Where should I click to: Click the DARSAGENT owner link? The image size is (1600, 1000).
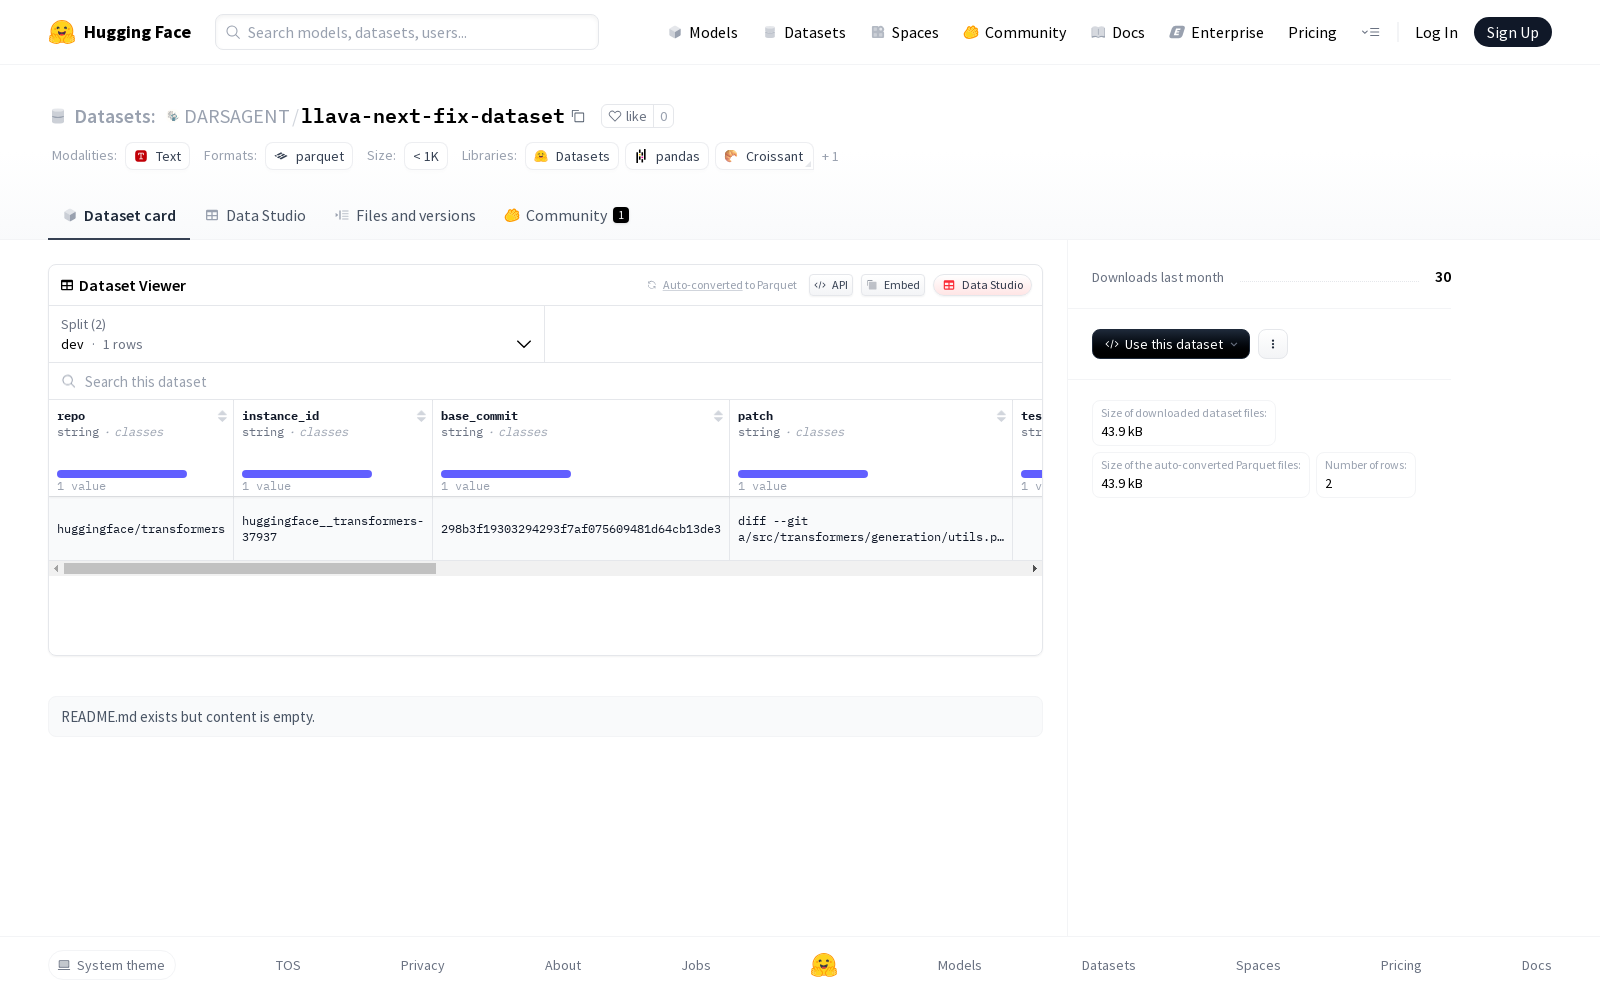[236, 116]
